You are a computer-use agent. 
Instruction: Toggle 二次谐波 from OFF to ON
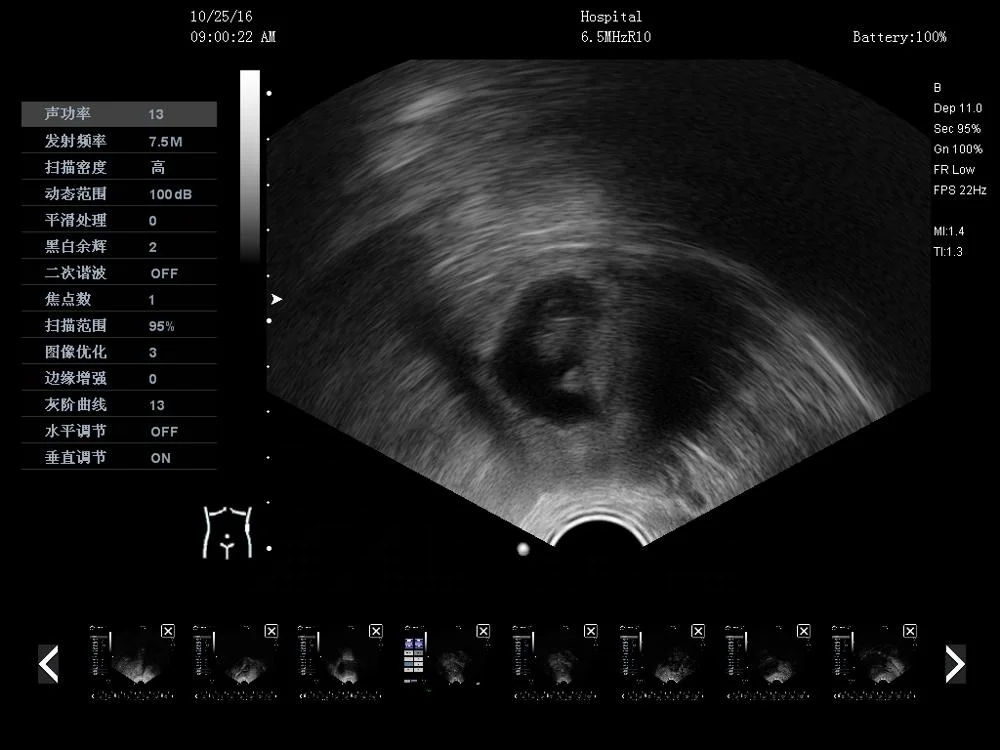click(119, 272)
